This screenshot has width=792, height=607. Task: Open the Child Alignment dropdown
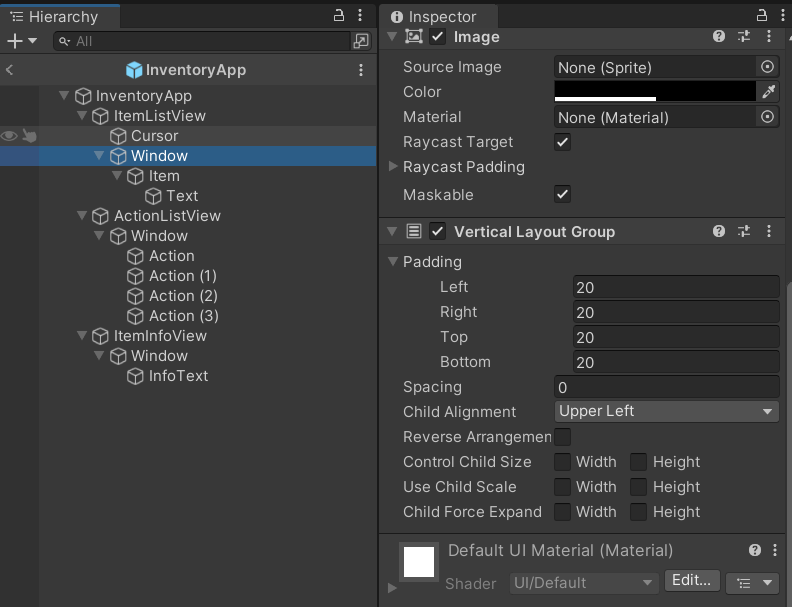pyautogui.click(x=666, y=411)
